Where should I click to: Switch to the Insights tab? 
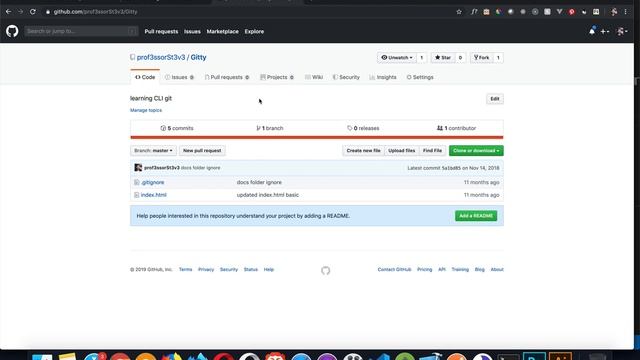[x=383, y=77]
